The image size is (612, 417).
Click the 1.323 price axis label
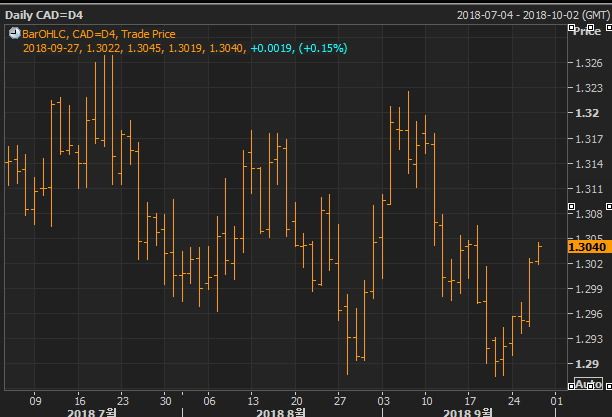coord(589,88)
